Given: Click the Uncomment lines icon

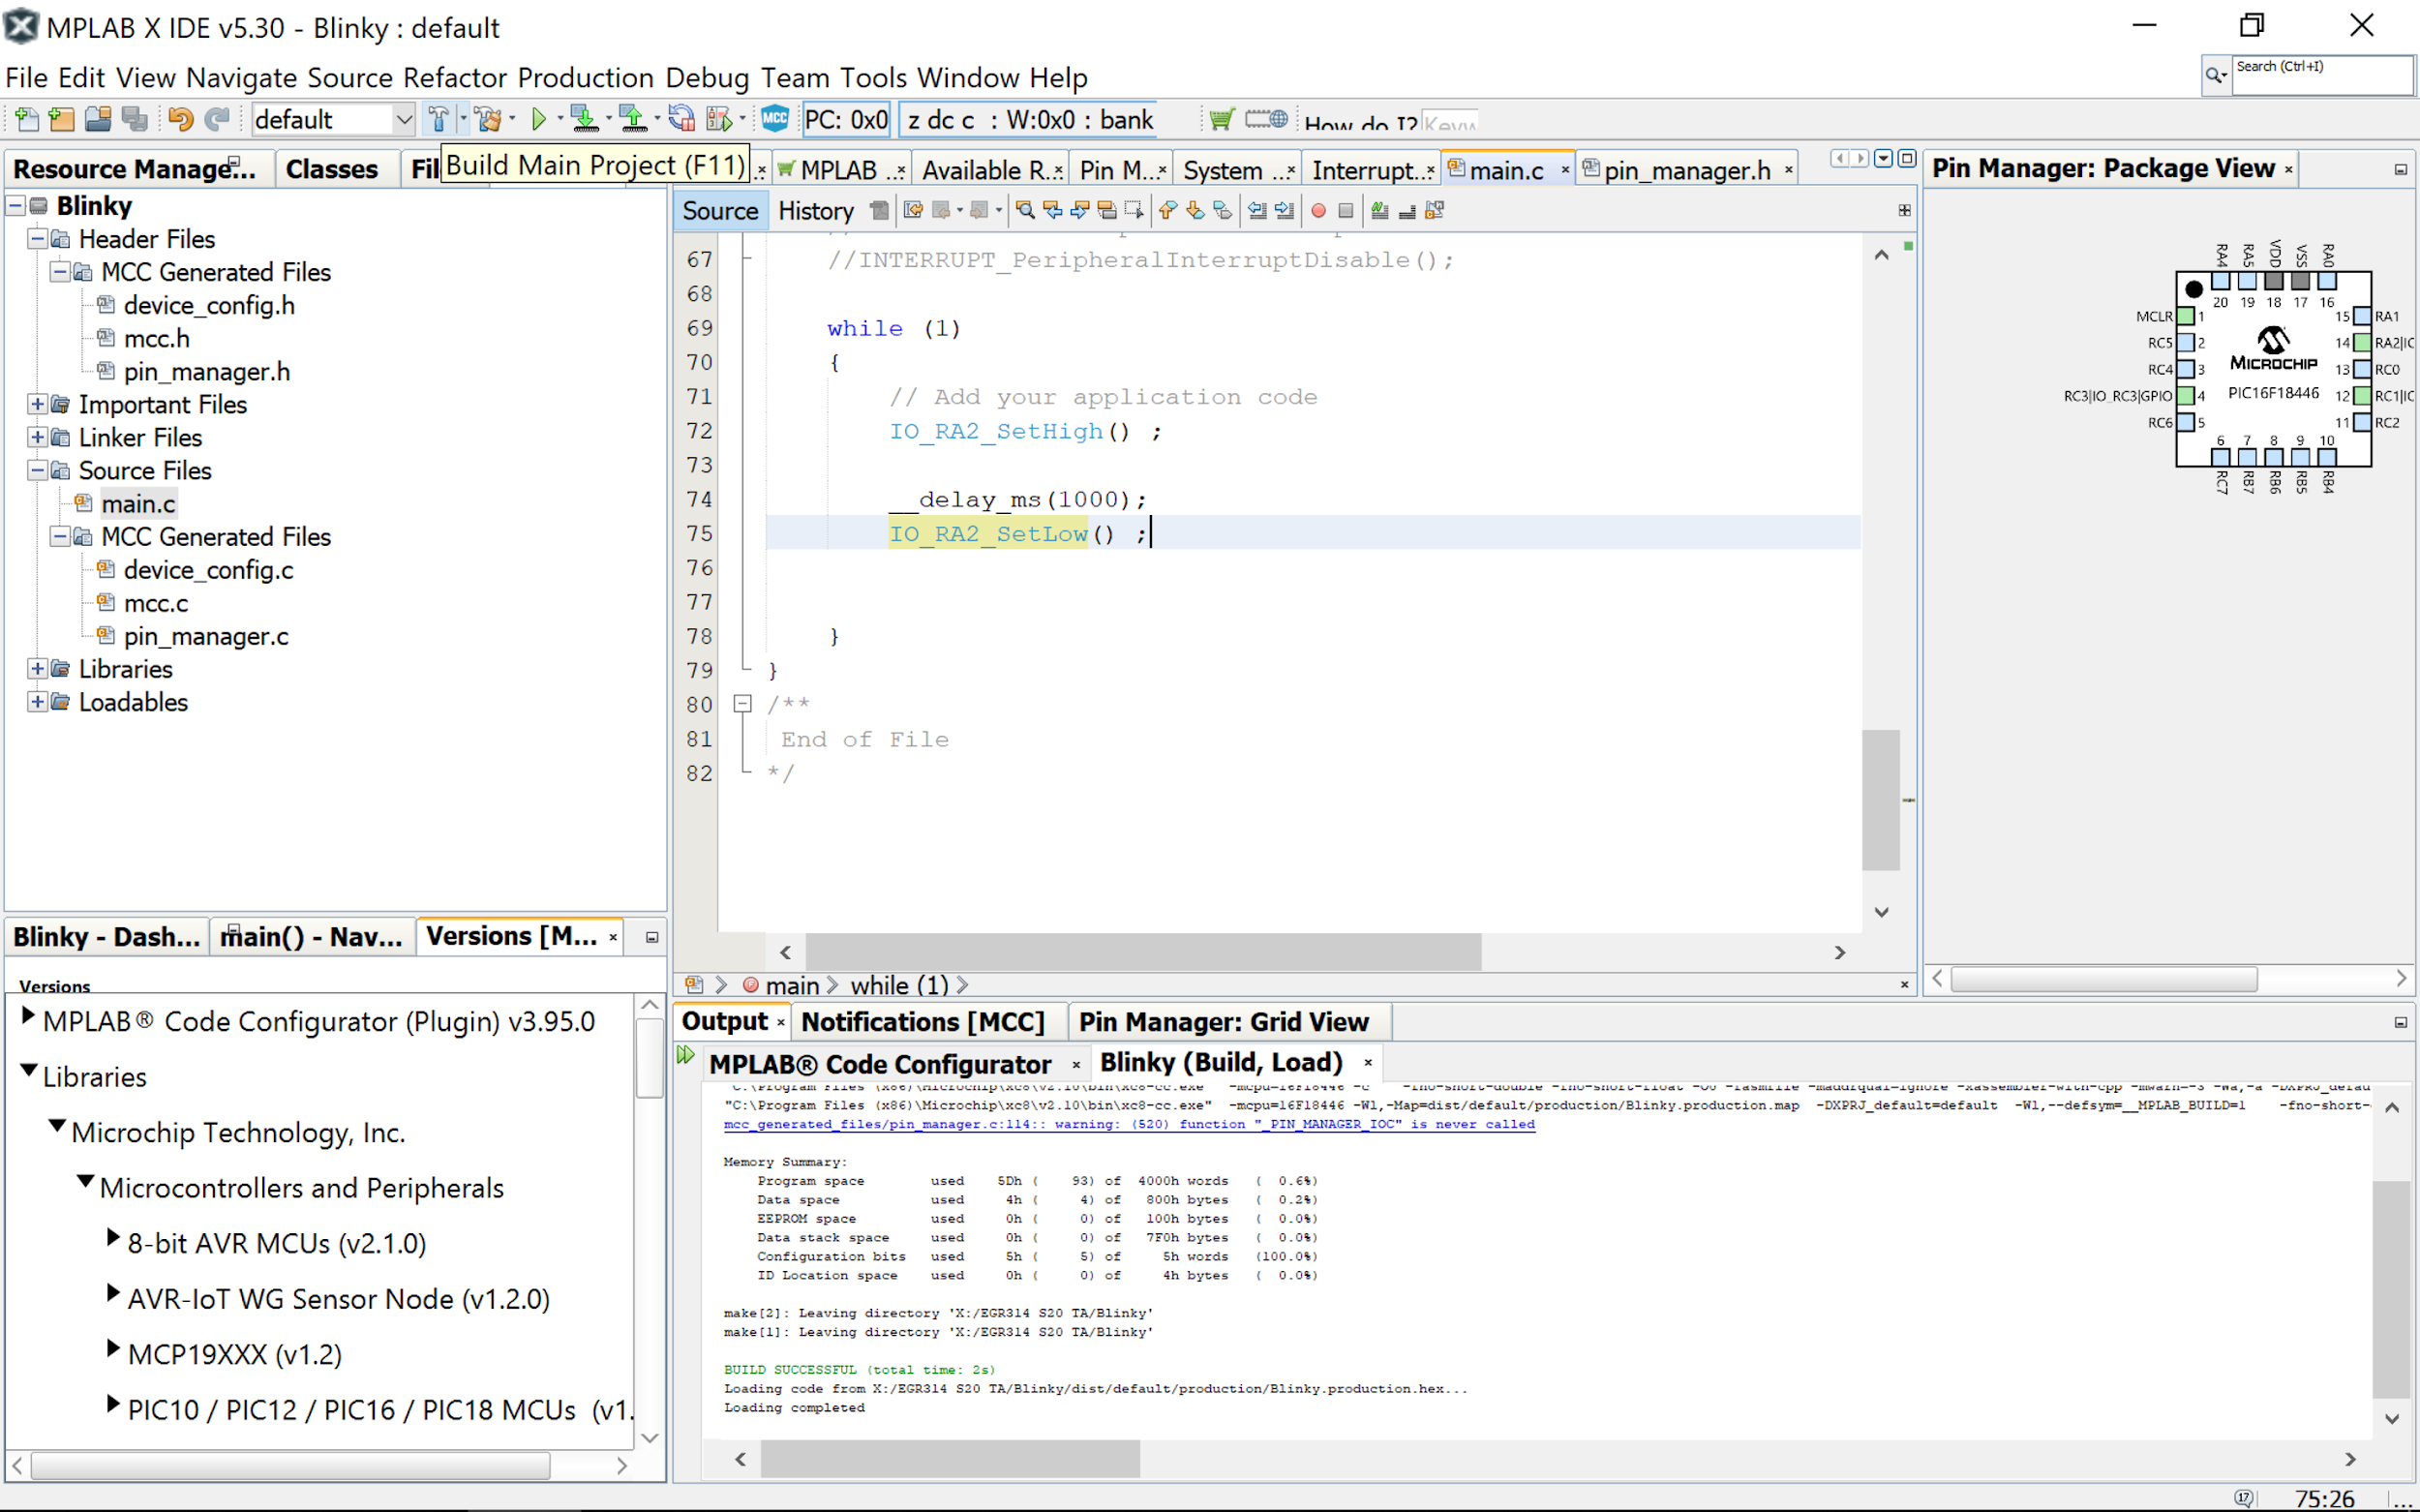Looking at the screenshot, I should pyautogui.click(x=1407, y=210).
